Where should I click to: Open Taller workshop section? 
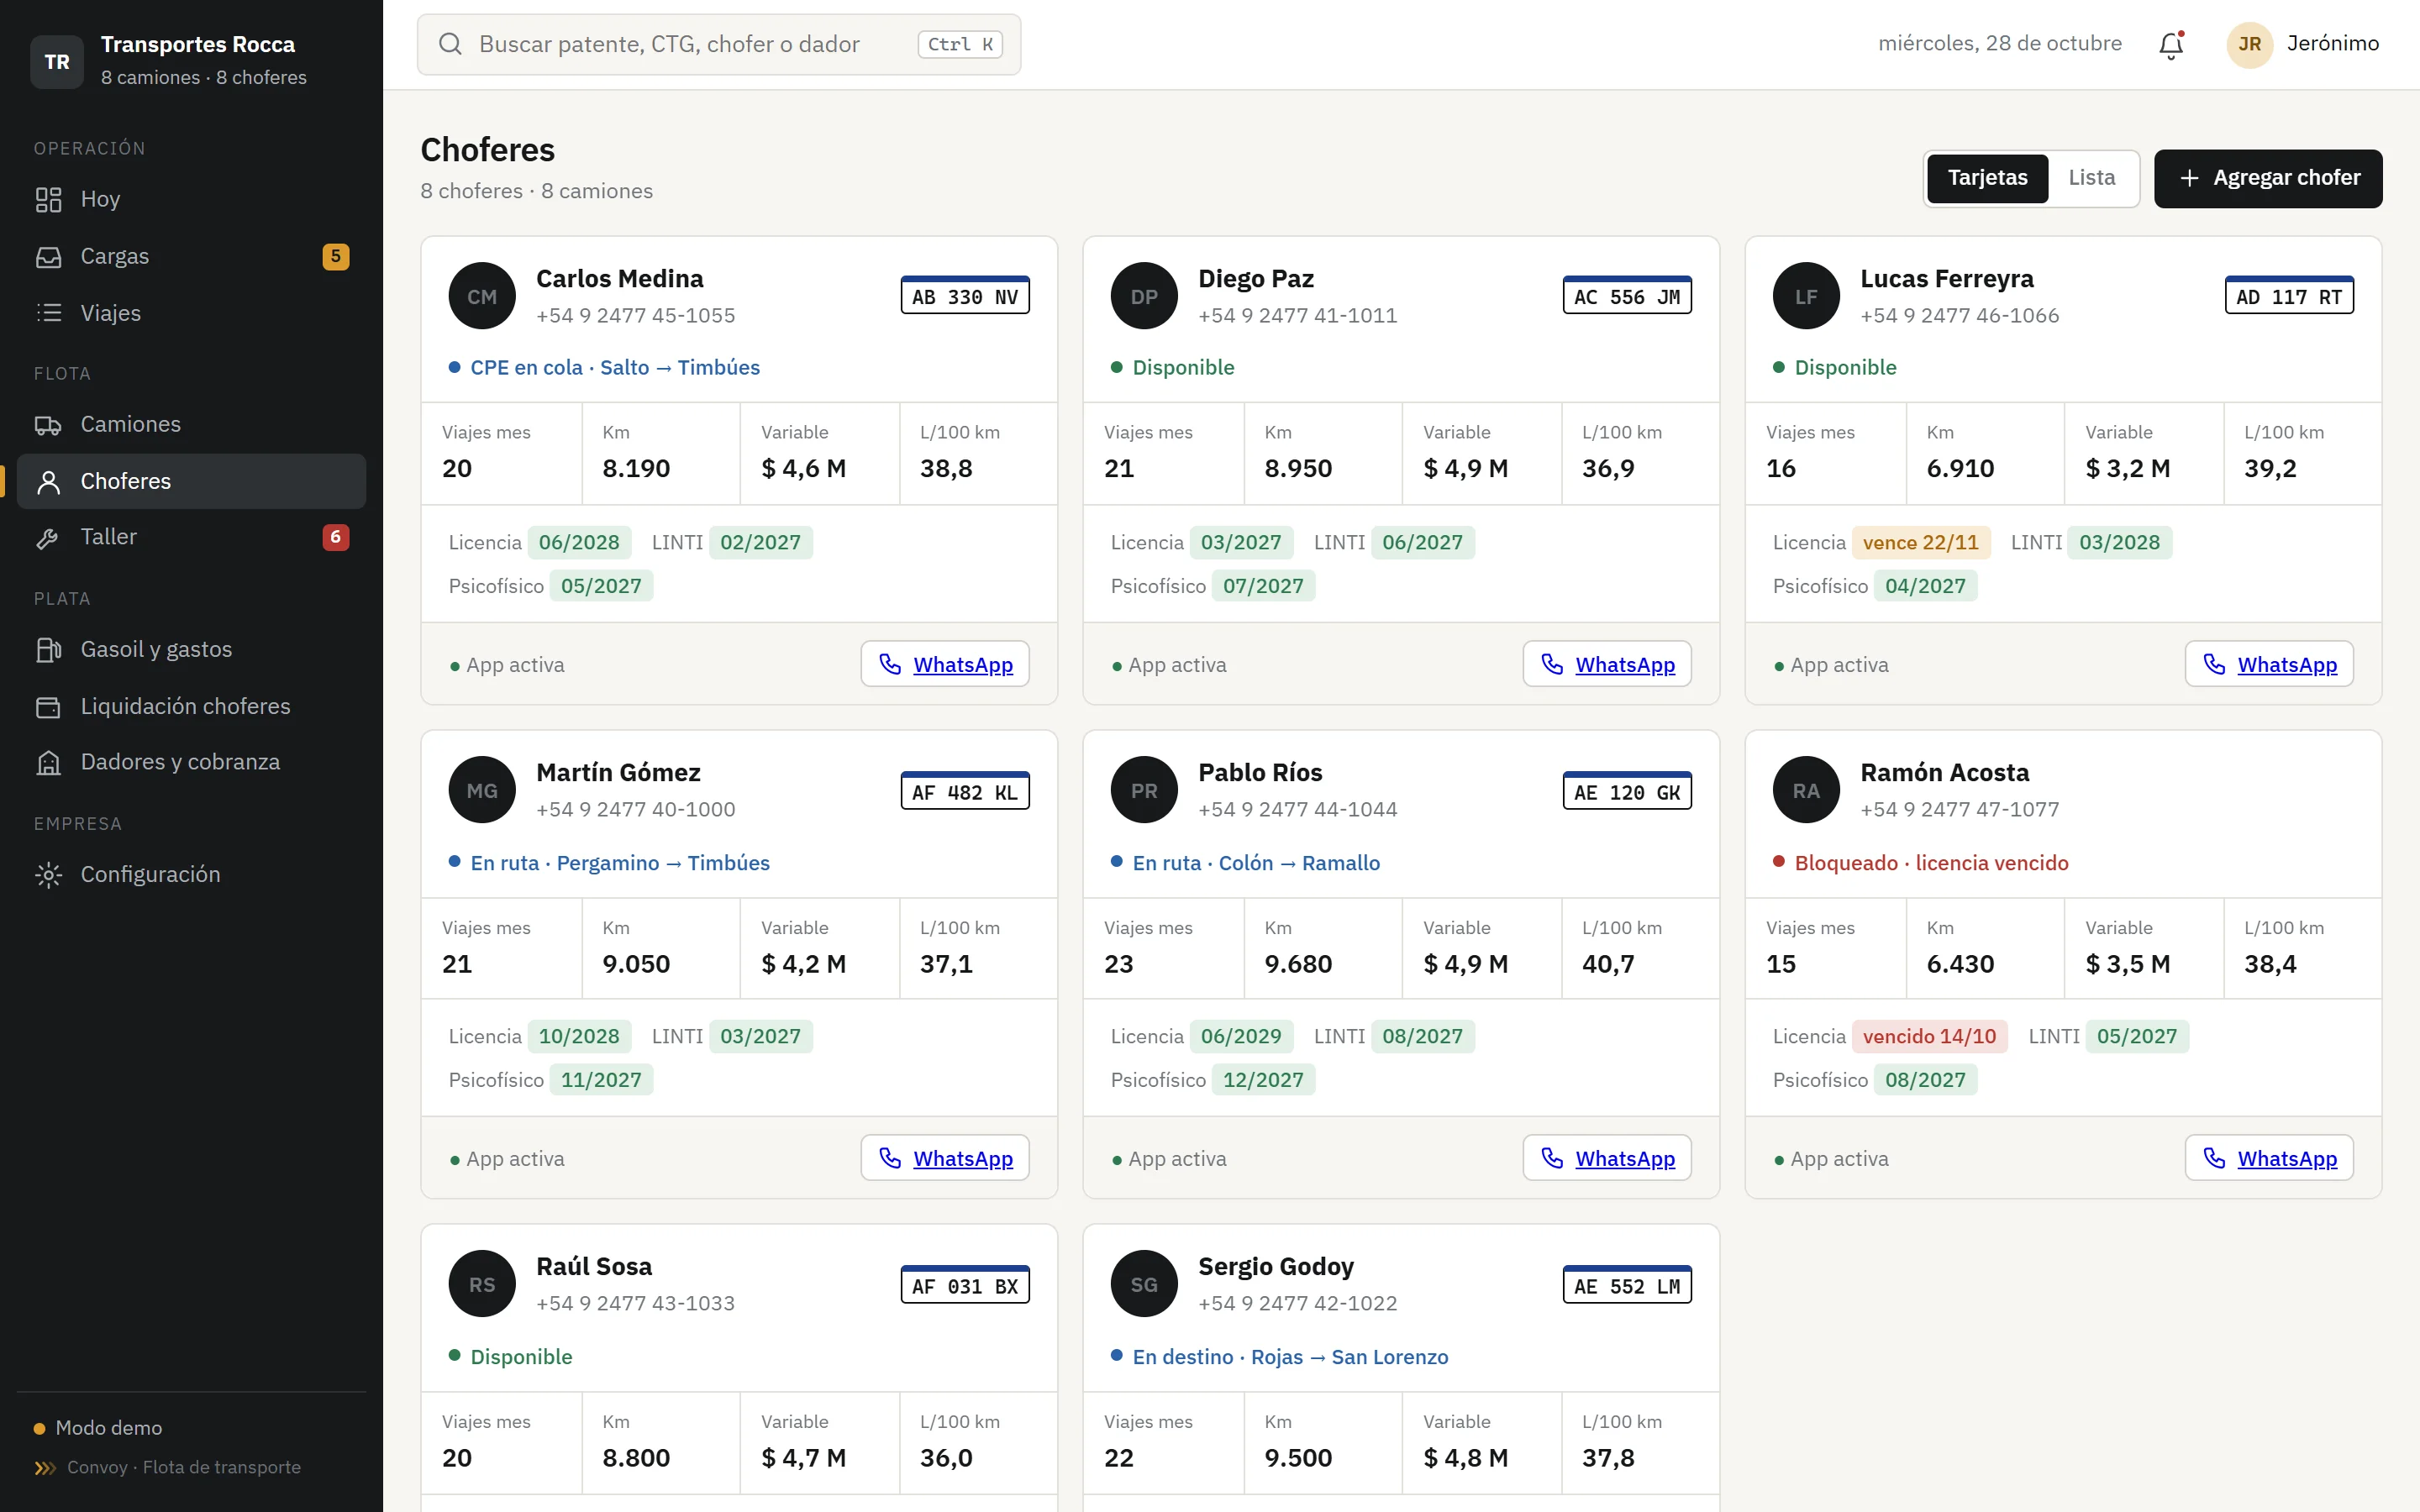coord(191,537)
